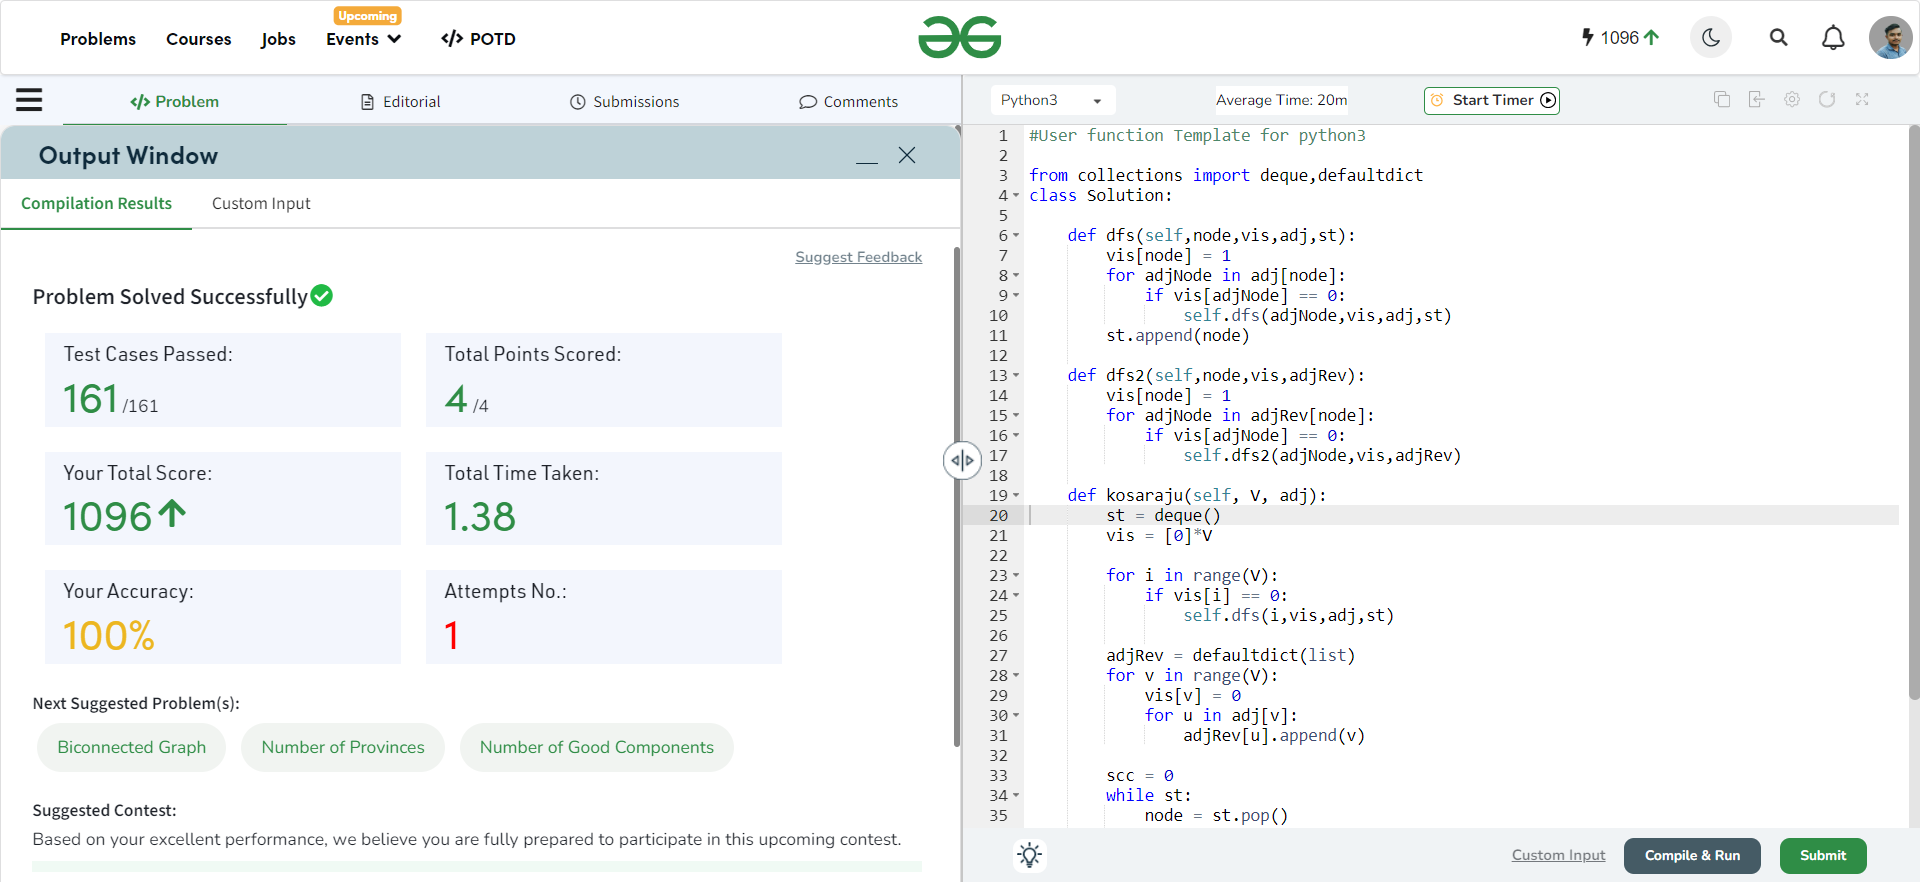The height and width of the screenshot is (882, 1920).
Task: Open the Jobs menu item
Action: [x=278, y=39]
